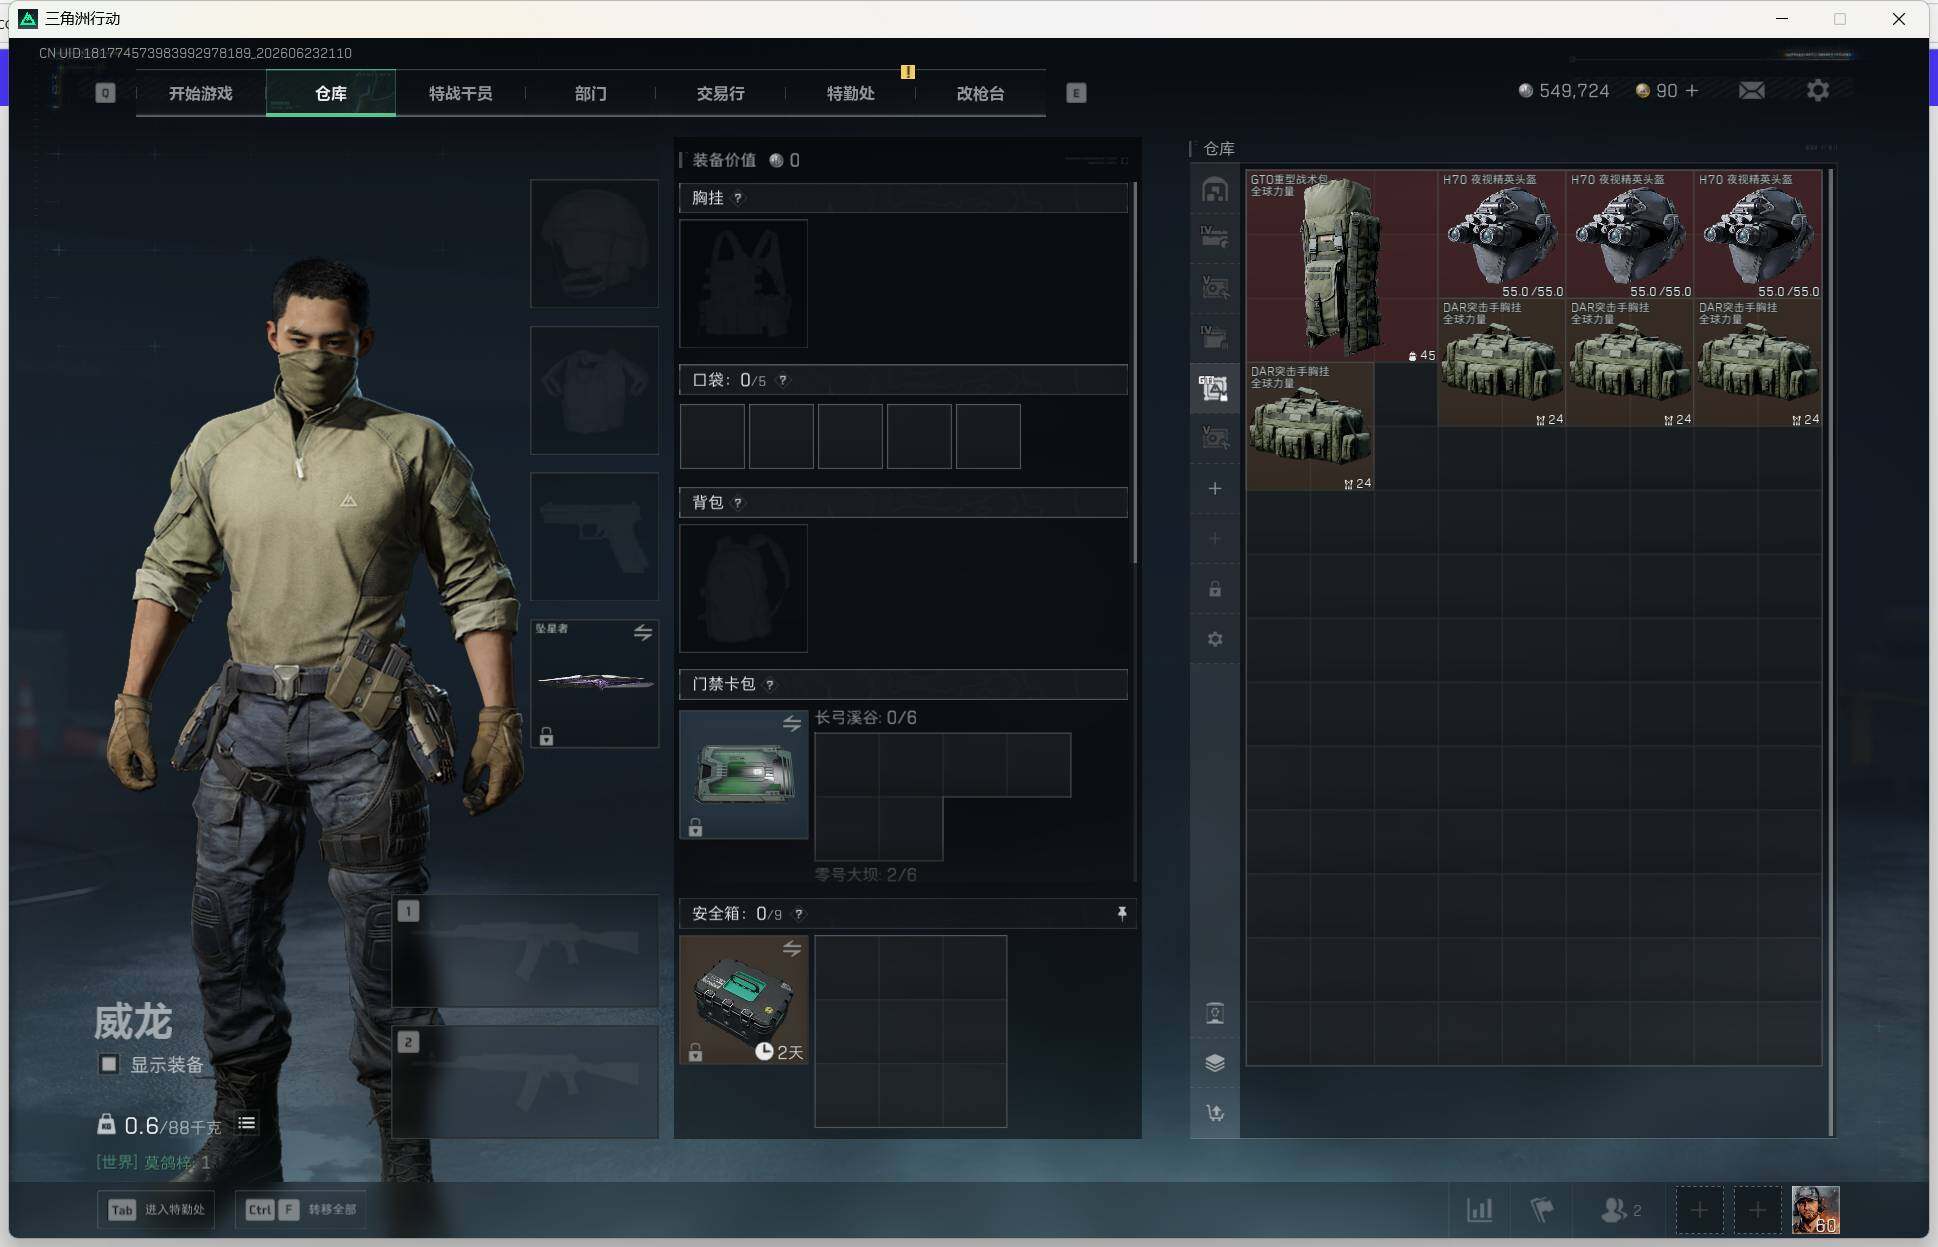Click the Q key navigation icon
The width and height of the screenshot is (1938, 1247).
point(105,93)
